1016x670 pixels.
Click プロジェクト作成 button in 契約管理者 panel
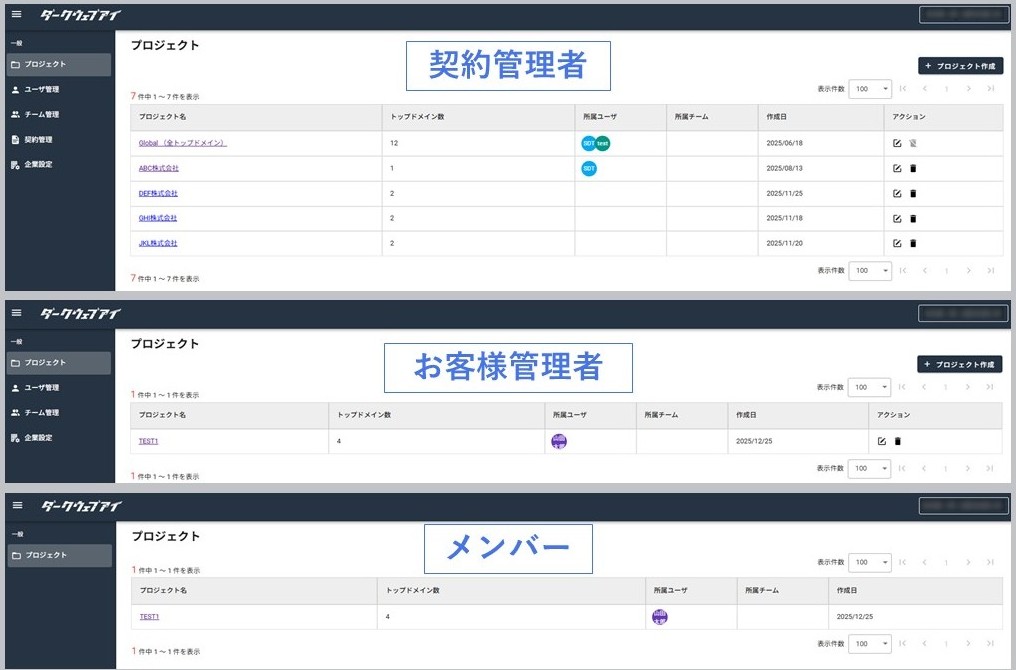click(x=960, y=66)
